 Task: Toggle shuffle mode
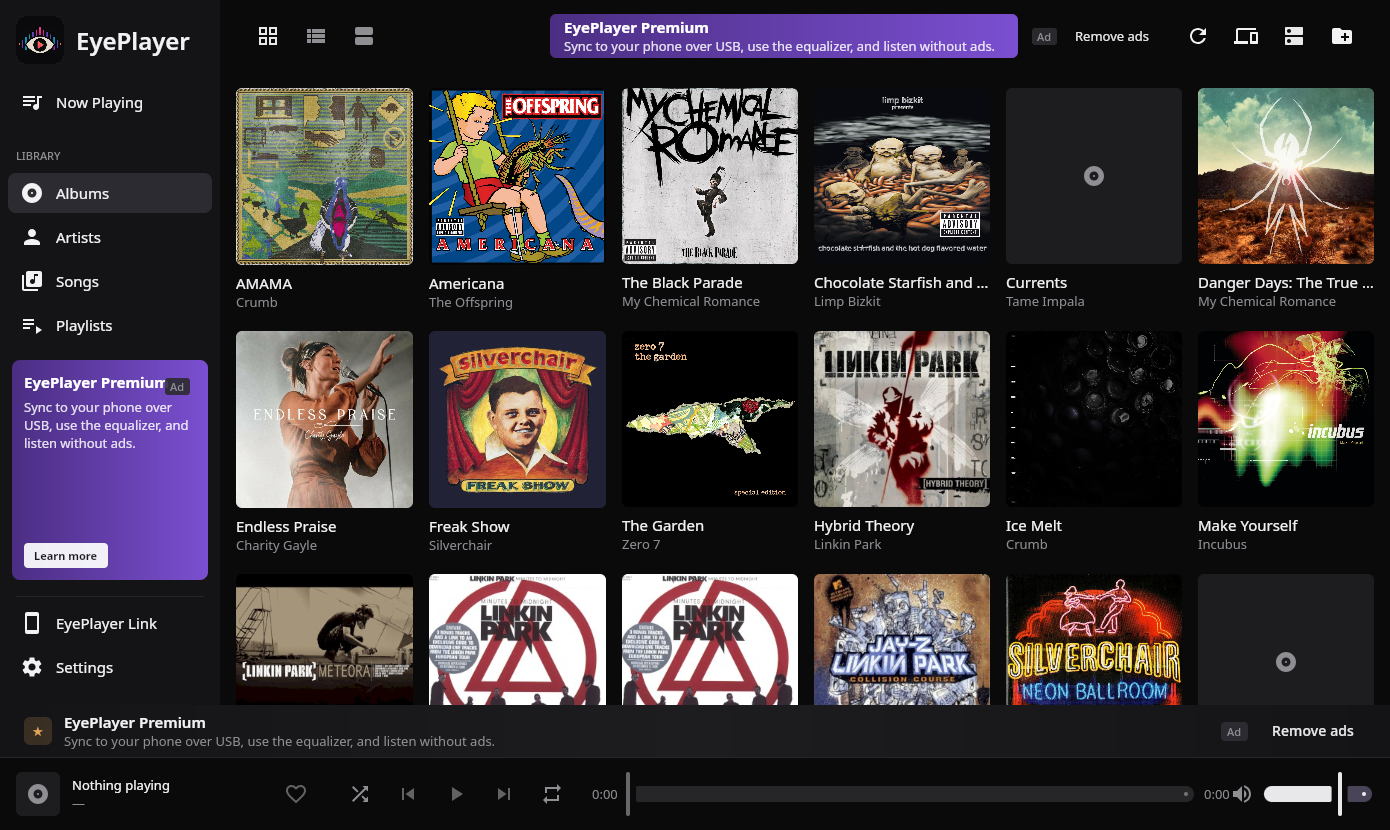click(x=360, y=794)
